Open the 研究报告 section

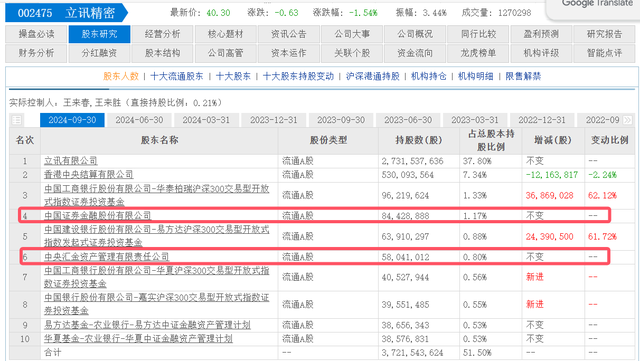[x=604, y=34]
